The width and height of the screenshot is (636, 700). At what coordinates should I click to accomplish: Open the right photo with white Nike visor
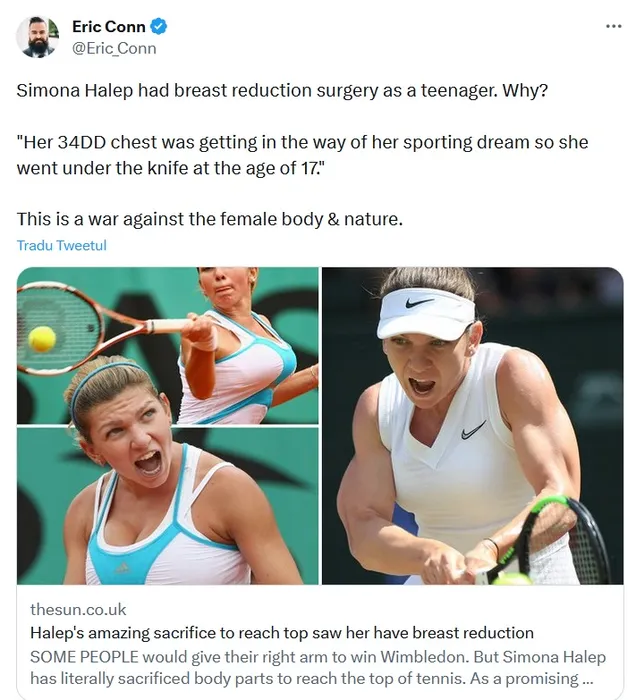(x=473, y=426)
